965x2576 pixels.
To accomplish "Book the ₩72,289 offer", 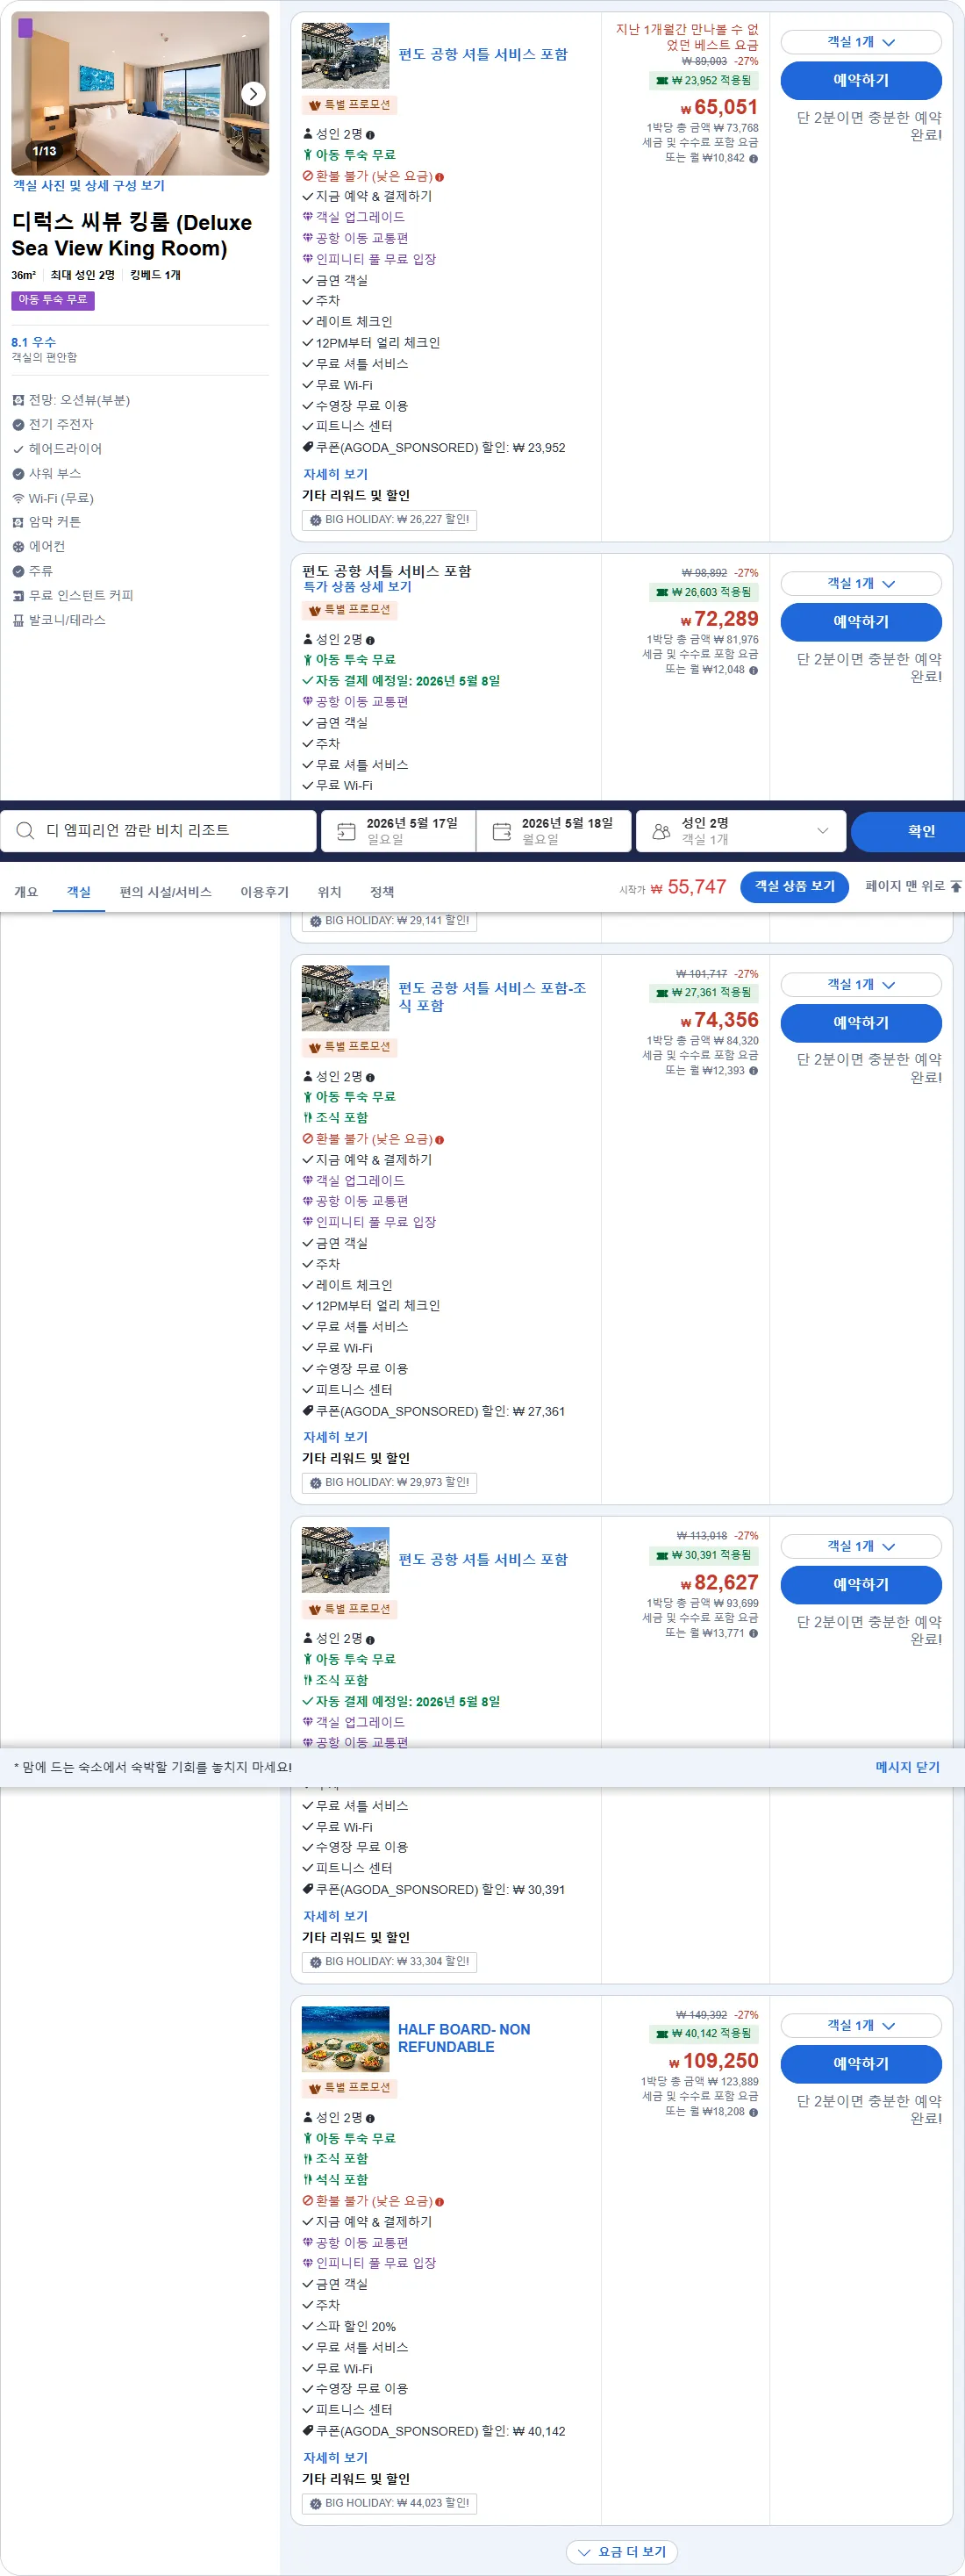I will click(860, 622).
